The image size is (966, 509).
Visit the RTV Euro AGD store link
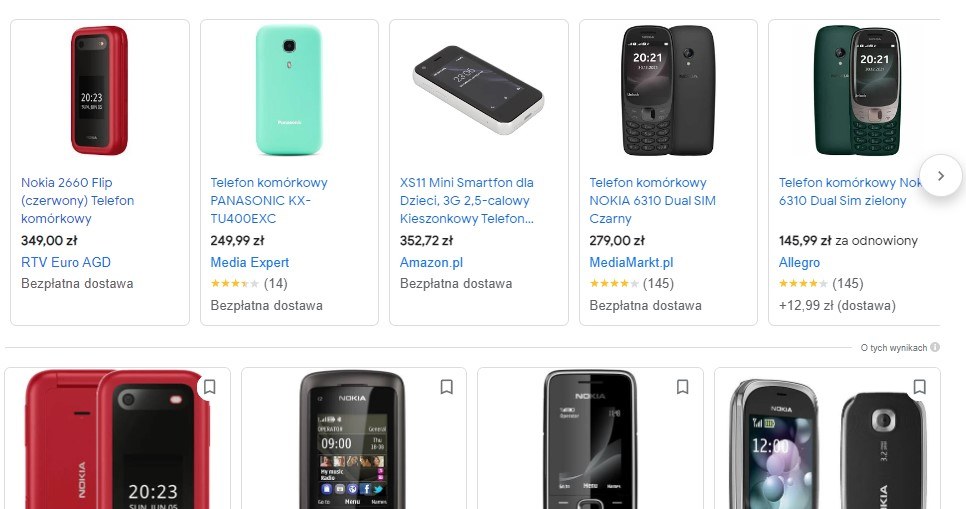[66, 262]
